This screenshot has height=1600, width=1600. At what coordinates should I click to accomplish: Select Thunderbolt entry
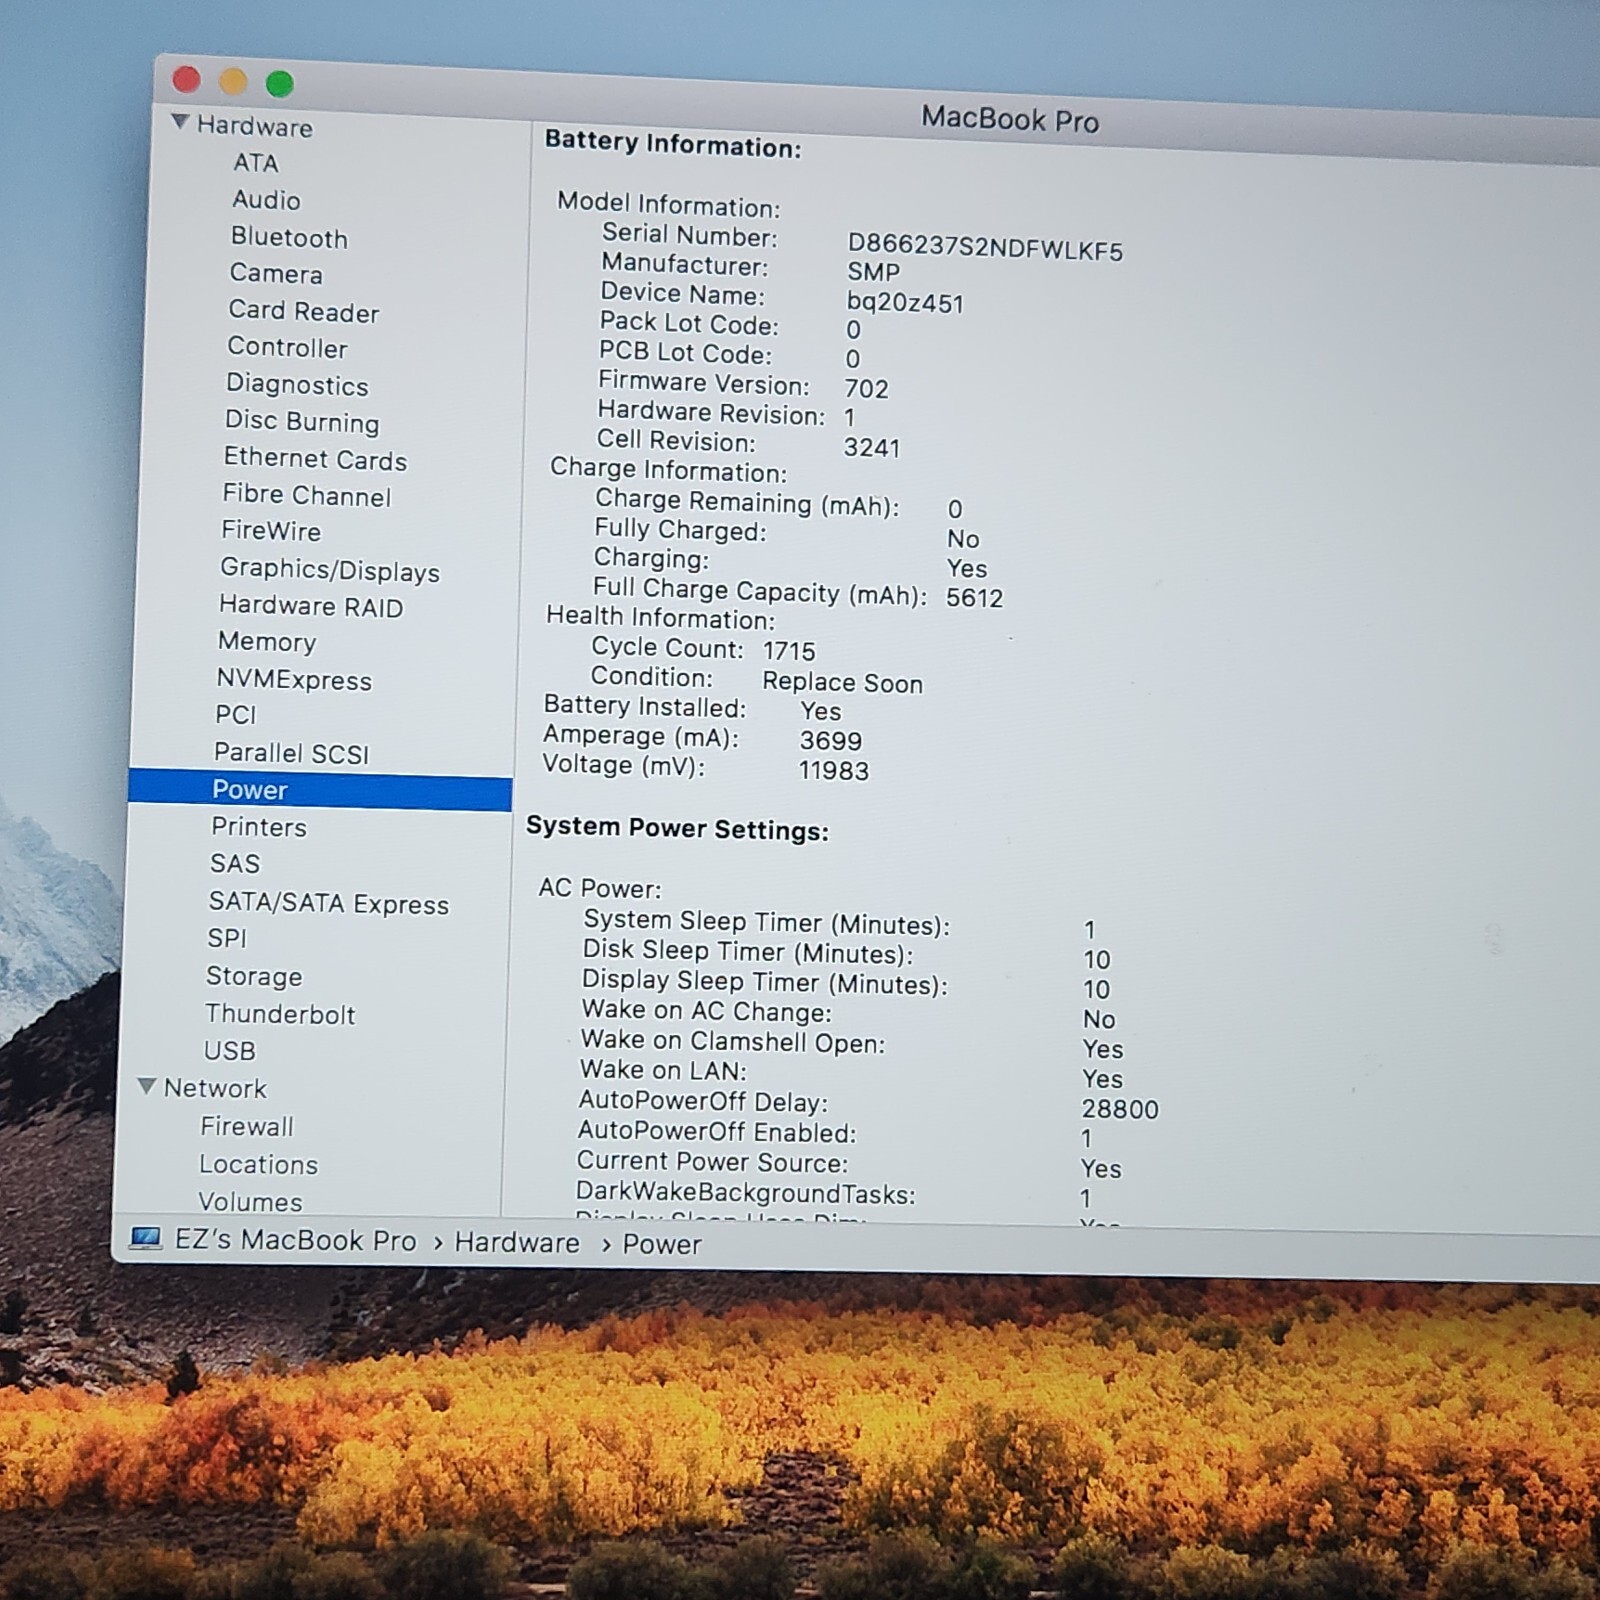tap(280, 1013)
